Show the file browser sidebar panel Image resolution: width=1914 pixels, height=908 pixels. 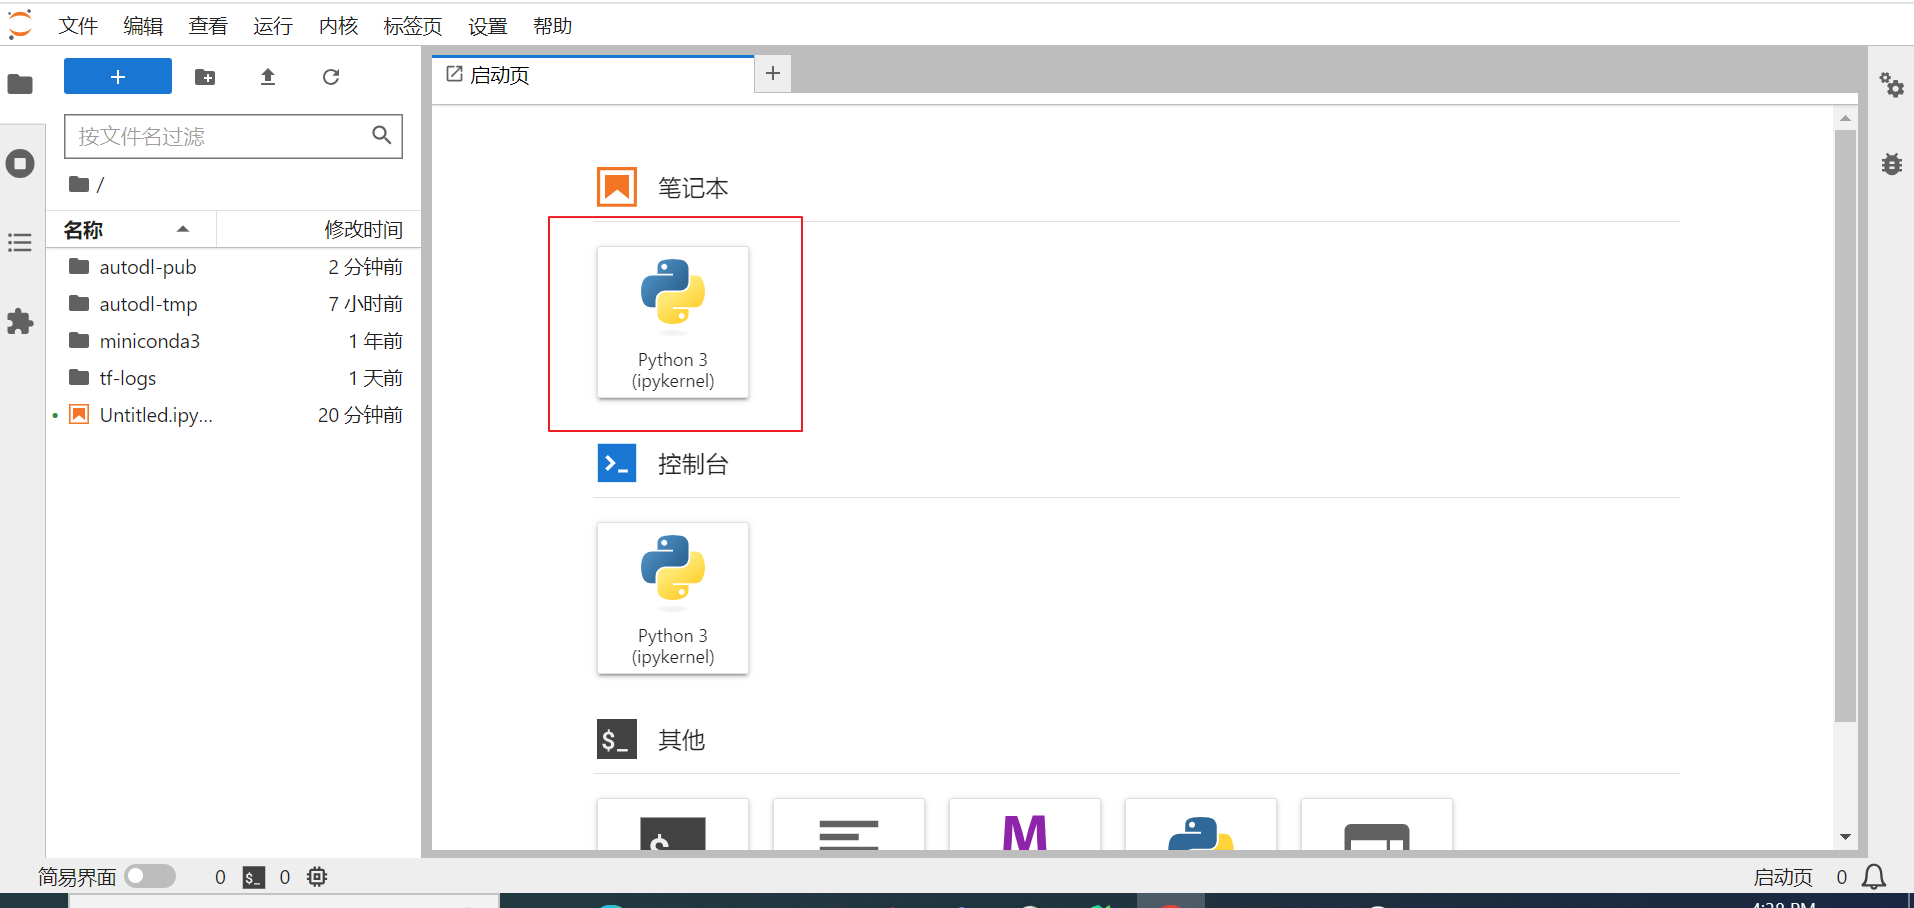[20, 84]
